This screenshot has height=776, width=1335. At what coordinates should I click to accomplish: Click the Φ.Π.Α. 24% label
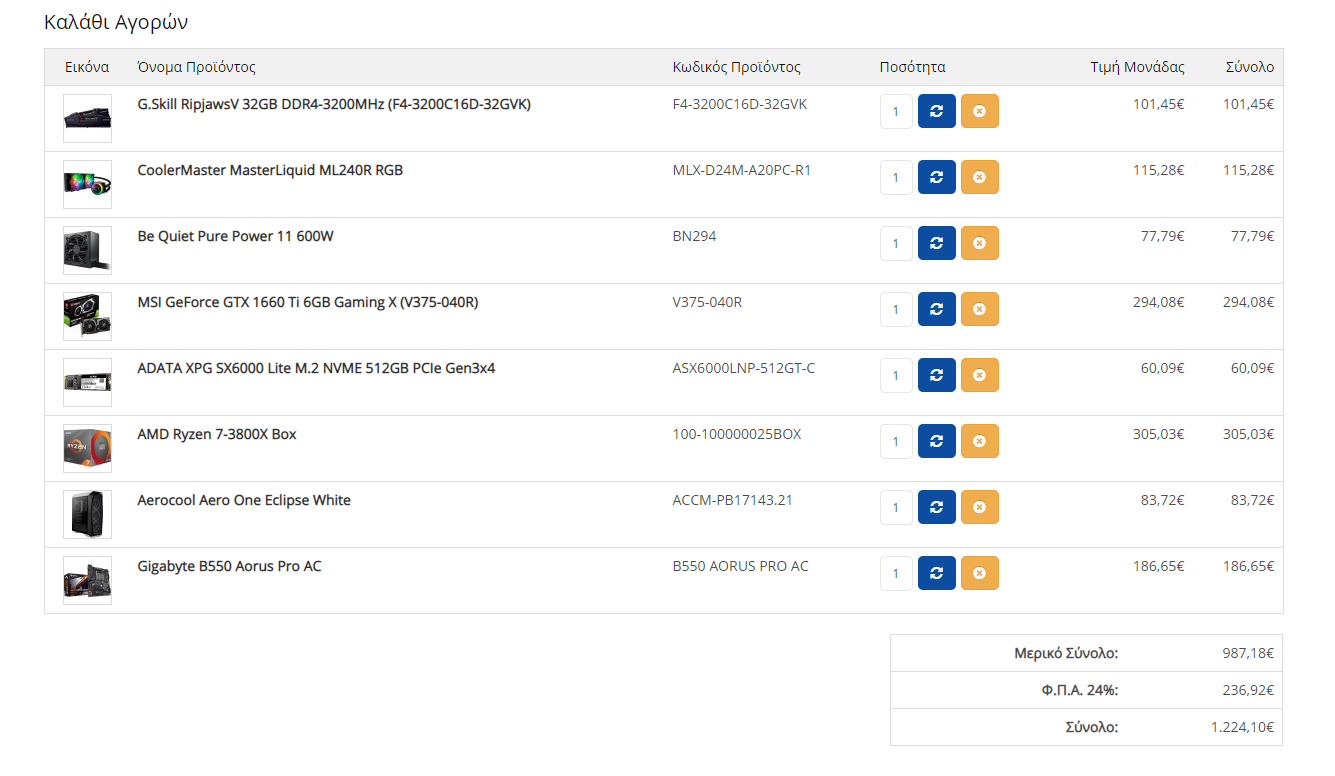[x=1079, y=690]
